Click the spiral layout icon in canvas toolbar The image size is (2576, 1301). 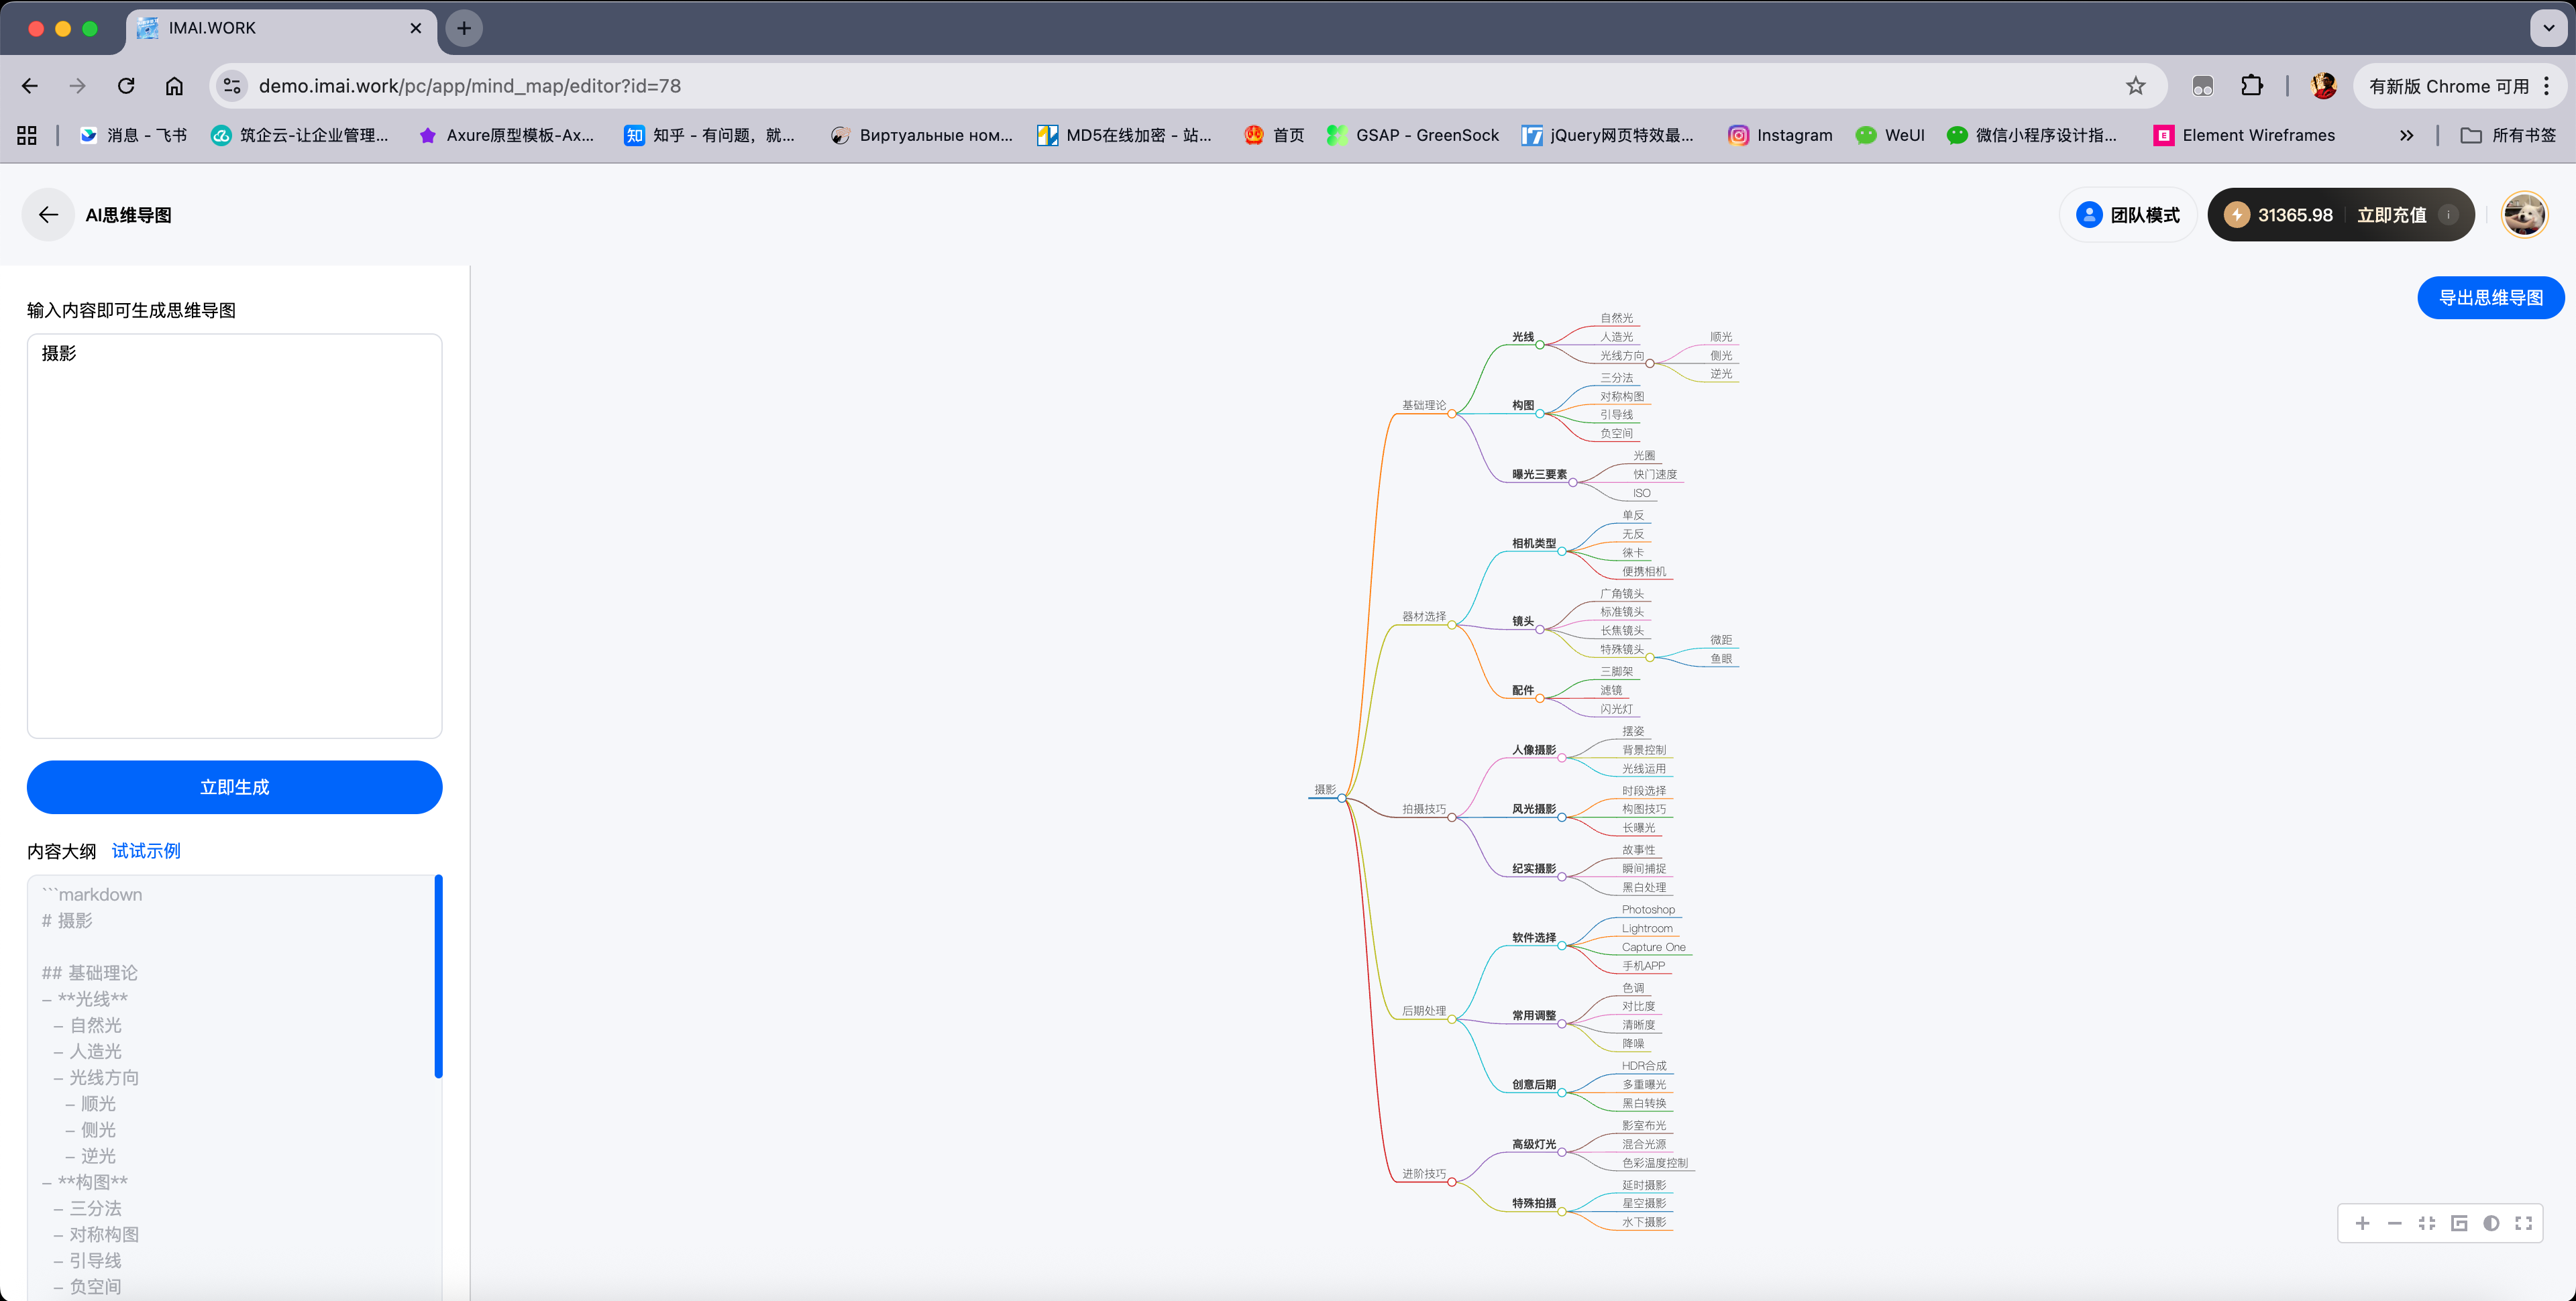(2459, 1223)
